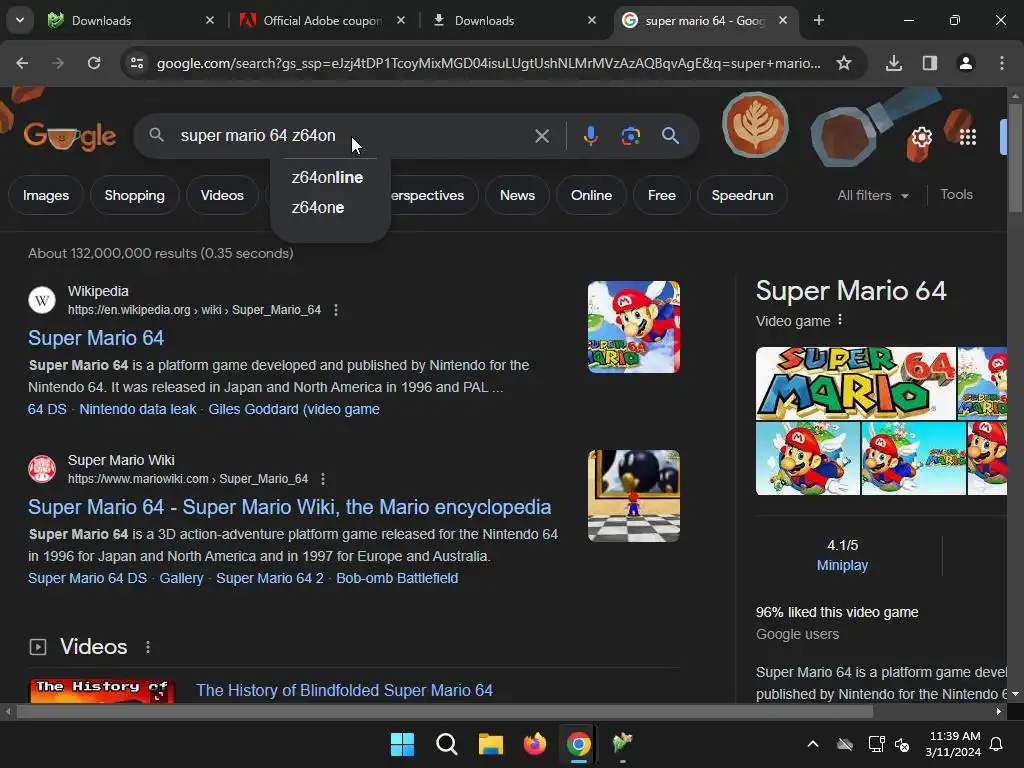Image resolution: width=1024 pixels, height=768 pixels.
Task: Open more options for Super Mario Wiki result
Action: tap(323, 479)
